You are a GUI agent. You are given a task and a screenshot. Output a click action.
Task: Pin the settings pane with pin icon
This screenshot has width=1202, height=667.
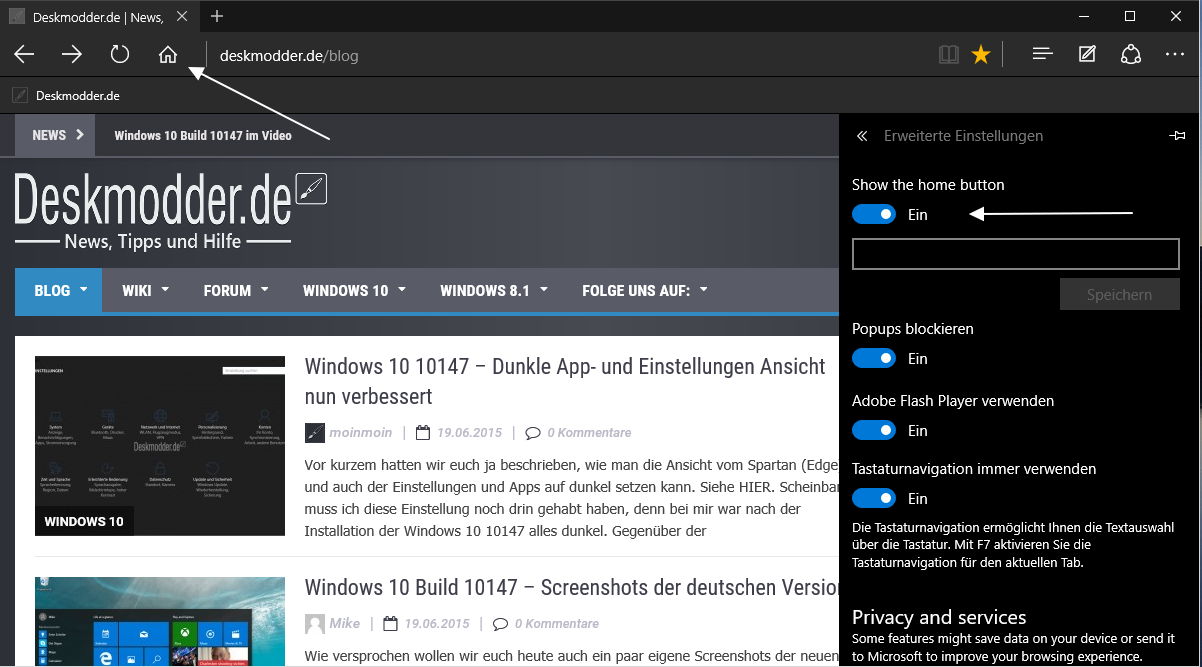1177,136
